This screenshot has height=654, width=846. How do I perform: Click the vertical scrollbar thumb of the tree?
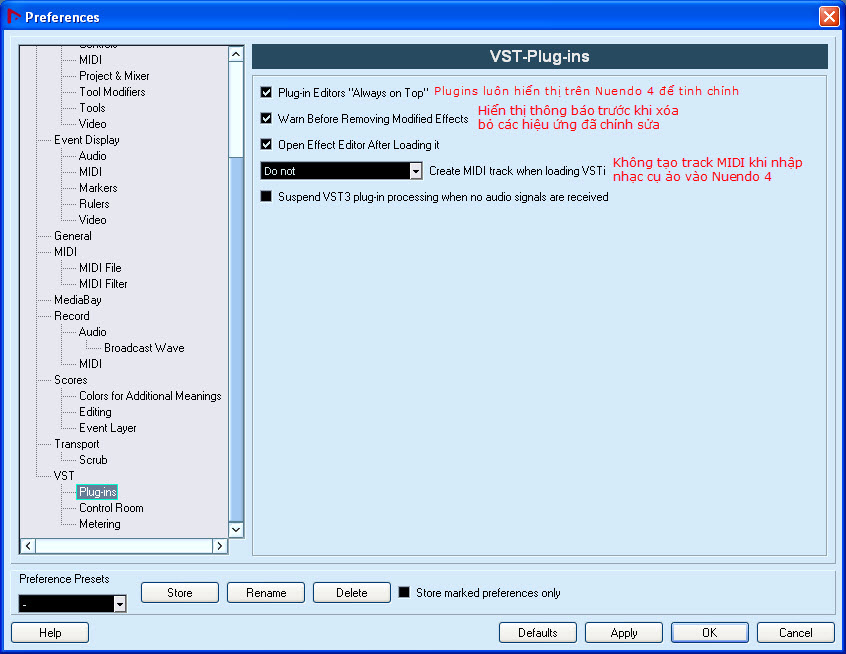click(x=236, y=339)
